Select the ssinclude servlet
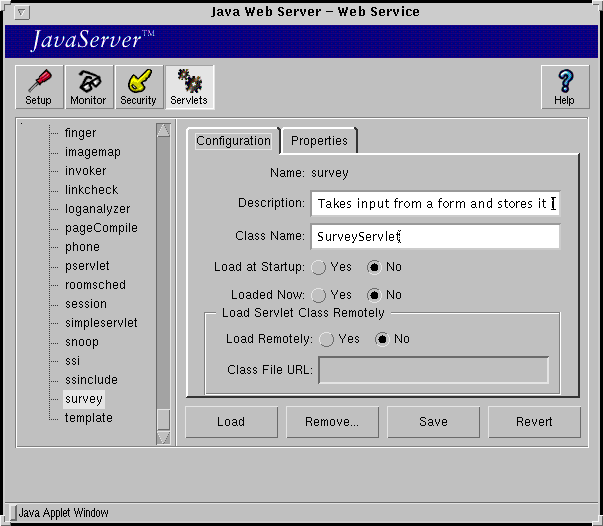 91,380
